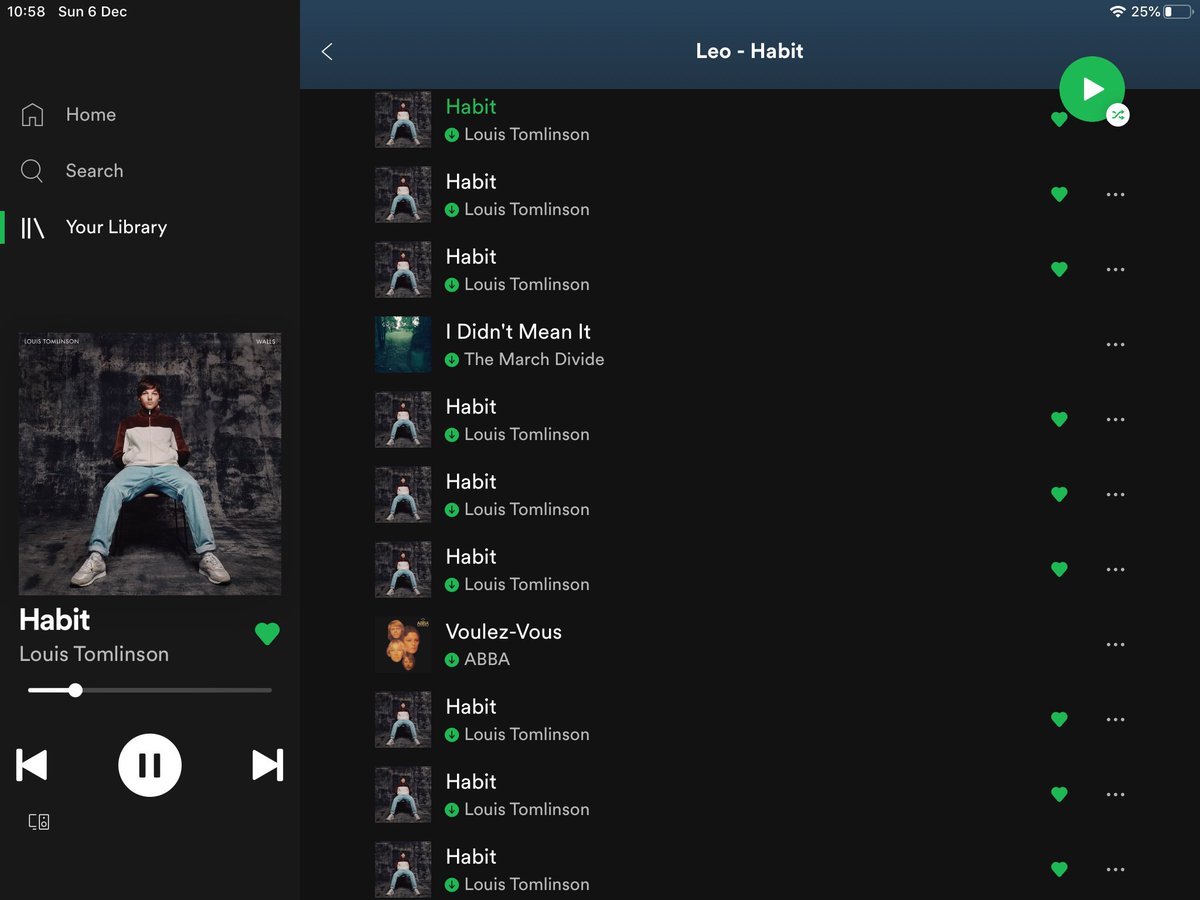Image resolution: width=1200 pixels, height=900 pixels.
Task: Tap the 10:58 clock in status bar
Action: tap(26, 12)
